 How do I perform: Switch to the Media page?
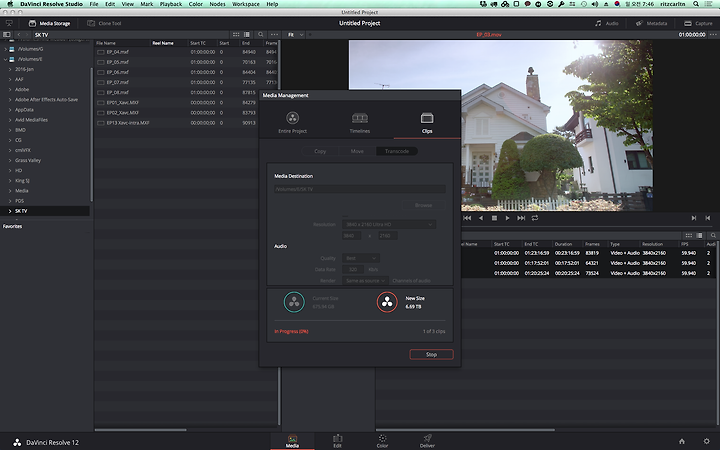292,441
